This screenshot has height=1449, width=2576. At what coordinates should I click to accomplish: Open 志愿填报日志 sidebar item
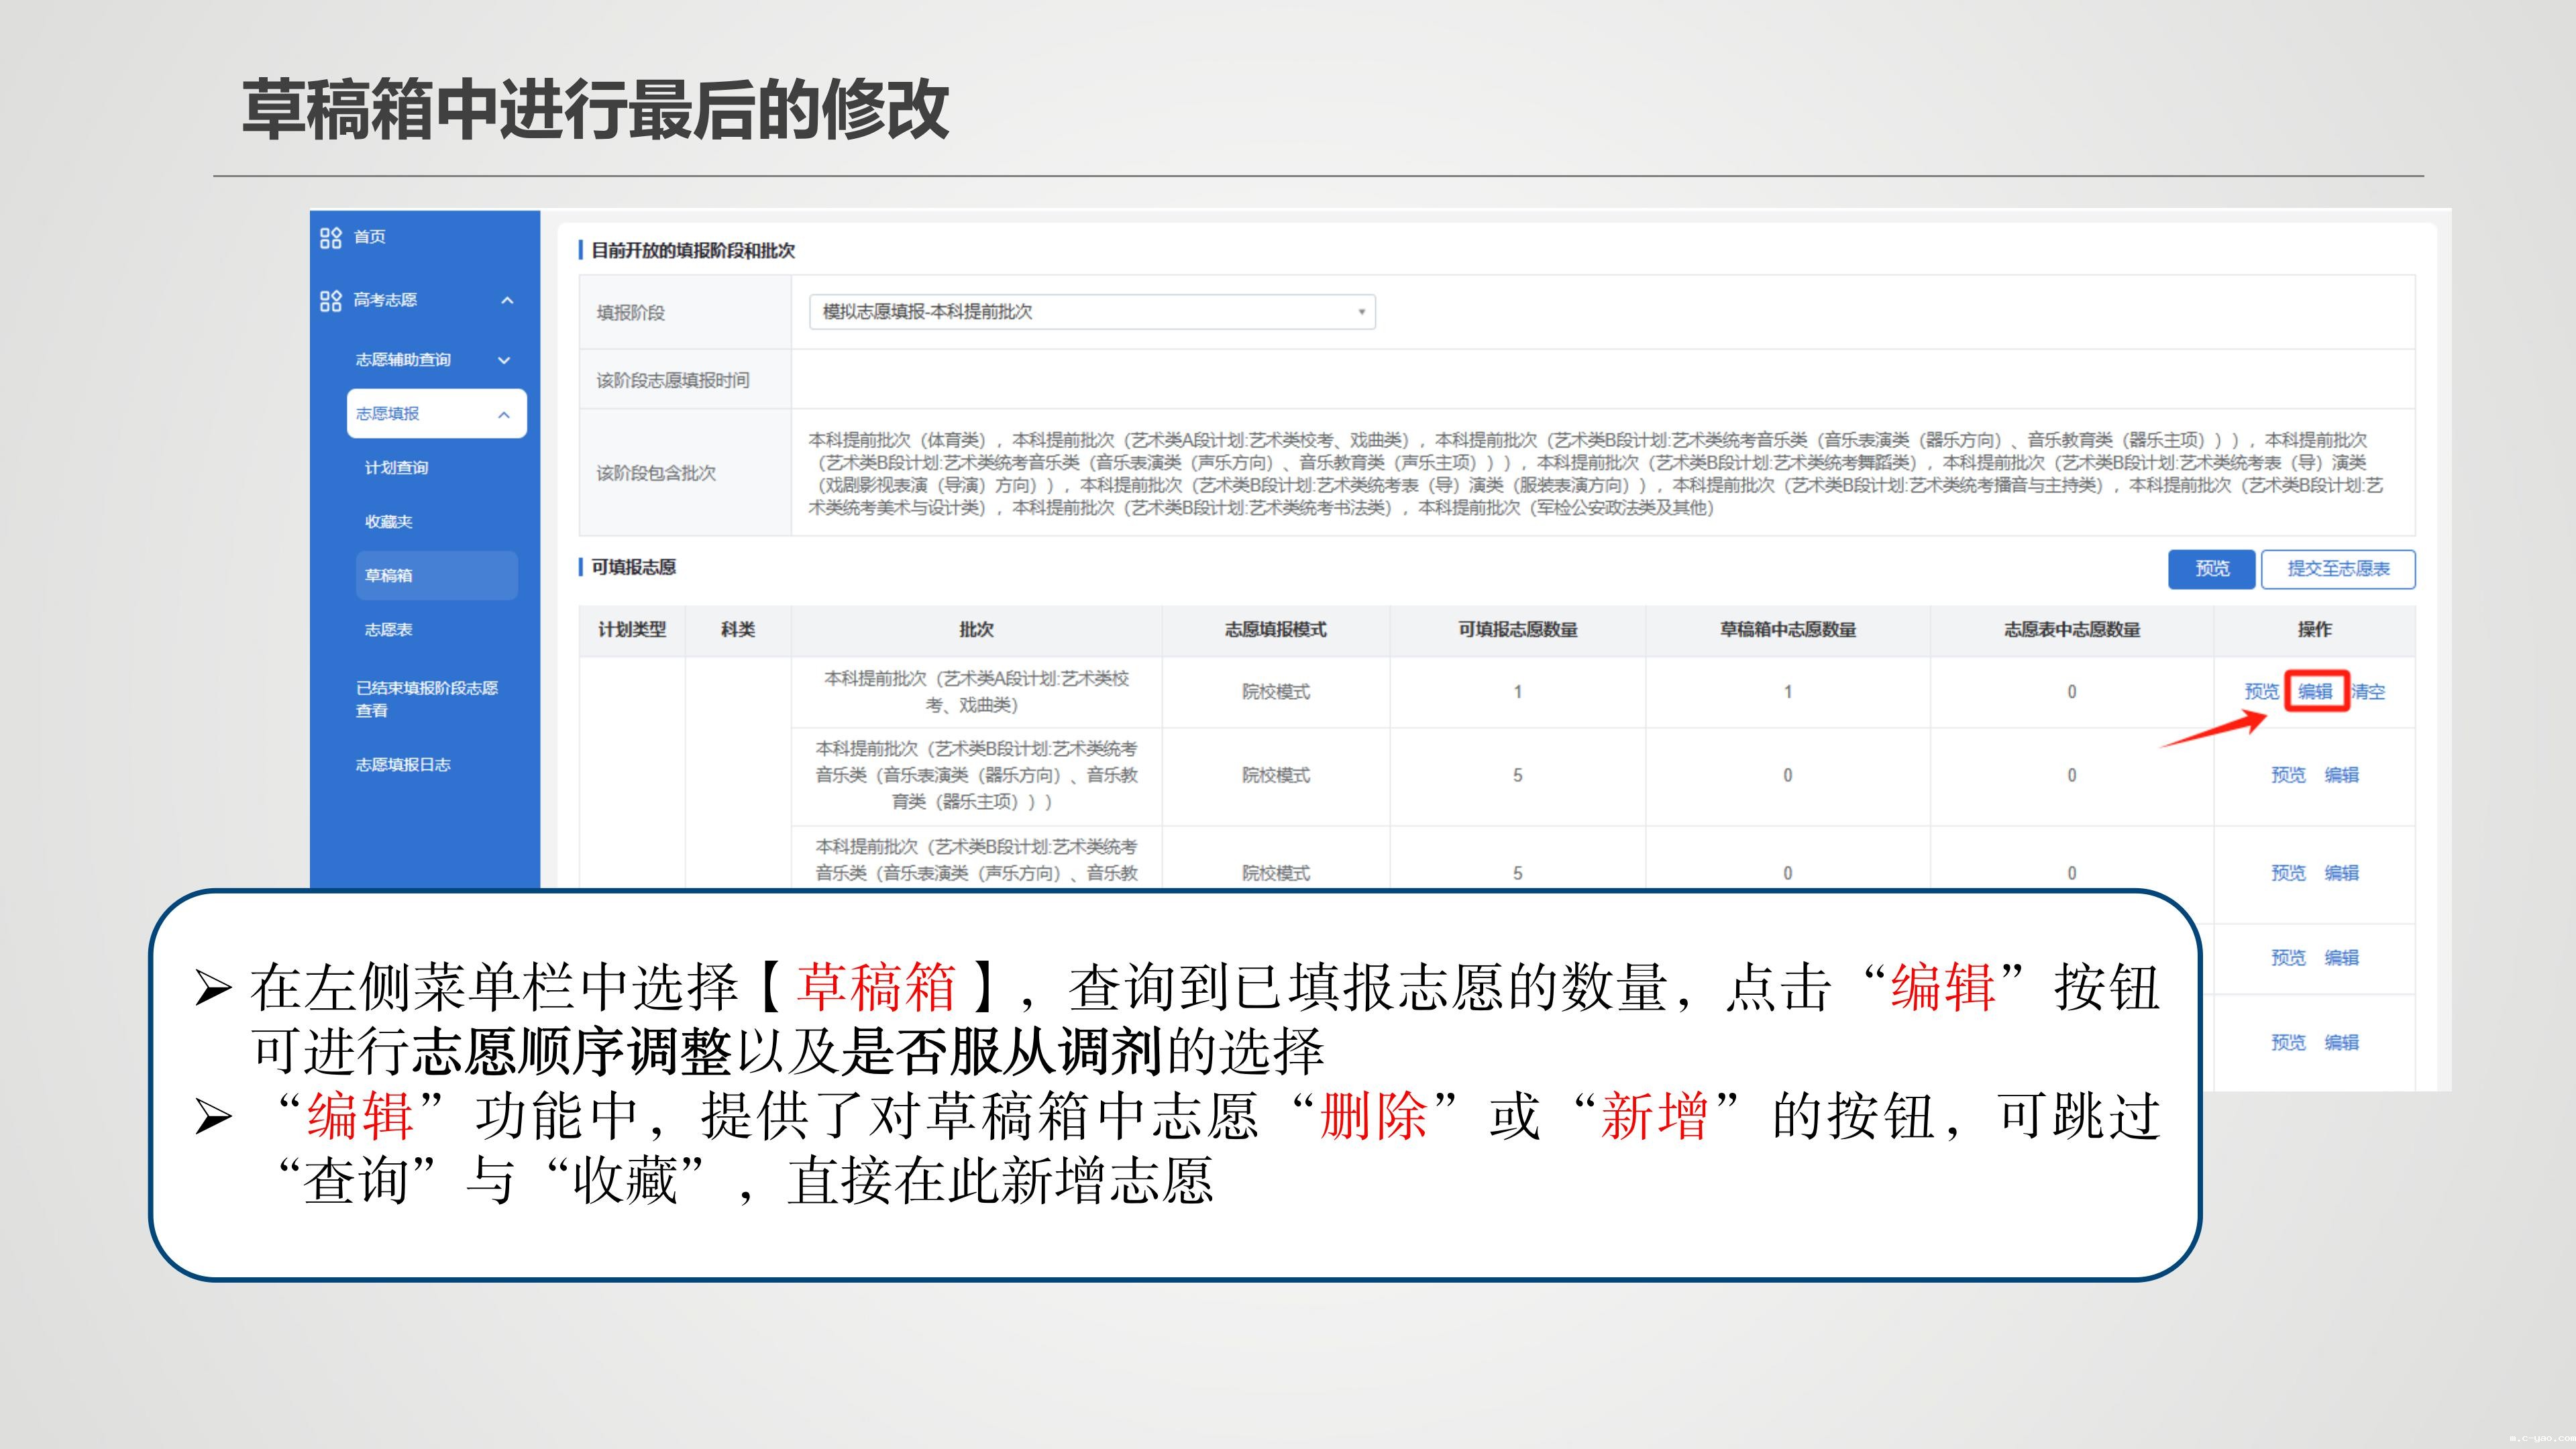pos(403,765)
